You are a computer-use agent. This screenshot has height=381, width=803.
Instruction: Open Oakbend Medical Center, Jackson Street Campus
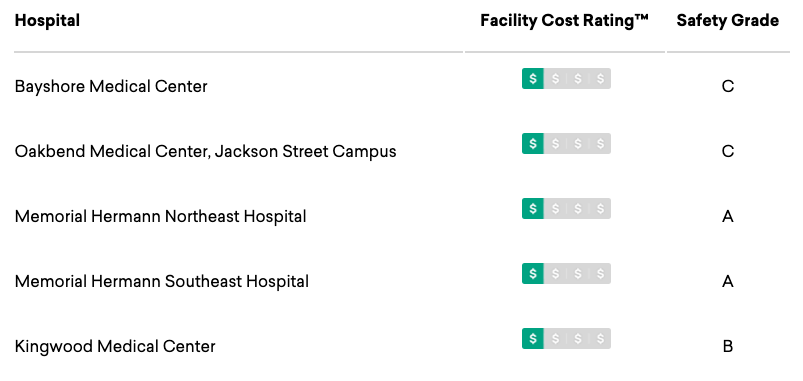point(205,152)
